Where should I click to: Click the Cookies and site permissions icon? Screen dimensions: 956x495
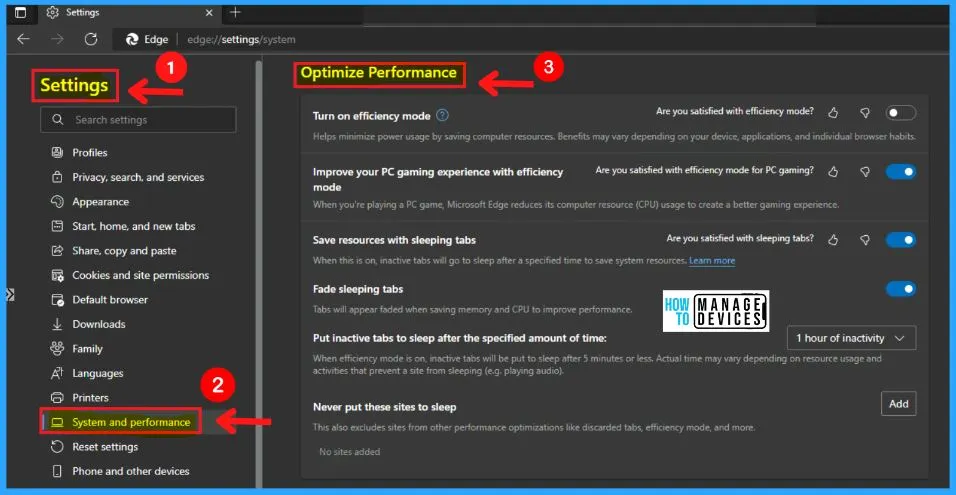(57, 275)
